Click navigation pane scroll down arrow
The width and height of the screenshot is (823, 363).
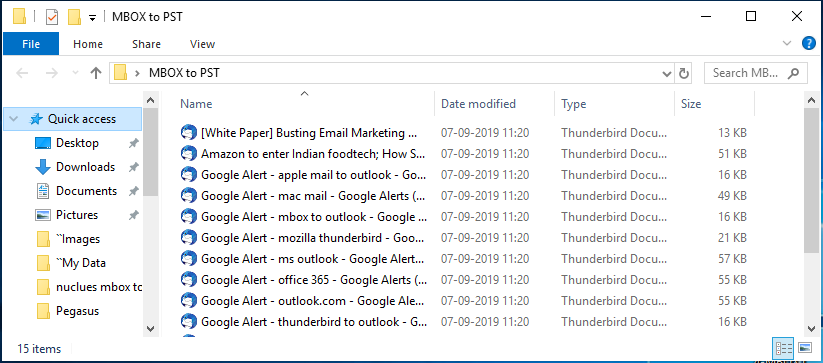(x=150, y=329)
